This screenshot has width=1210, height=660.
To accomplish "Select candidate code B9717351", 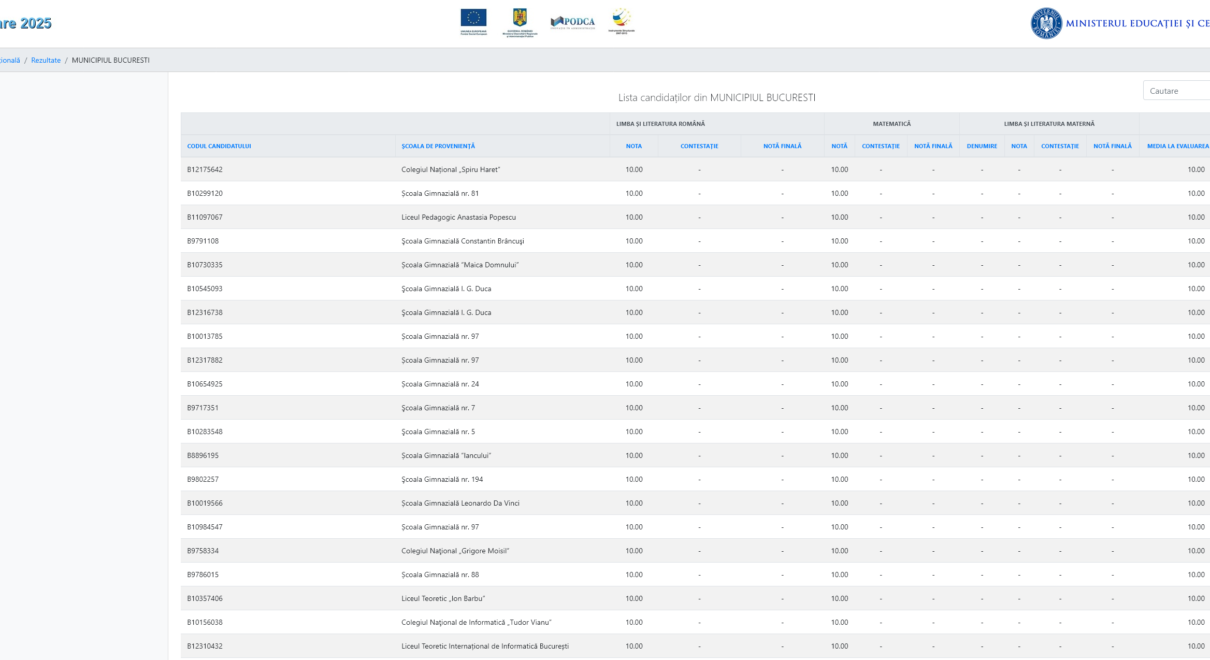I will pyautogui.click(x=203, y=408).
